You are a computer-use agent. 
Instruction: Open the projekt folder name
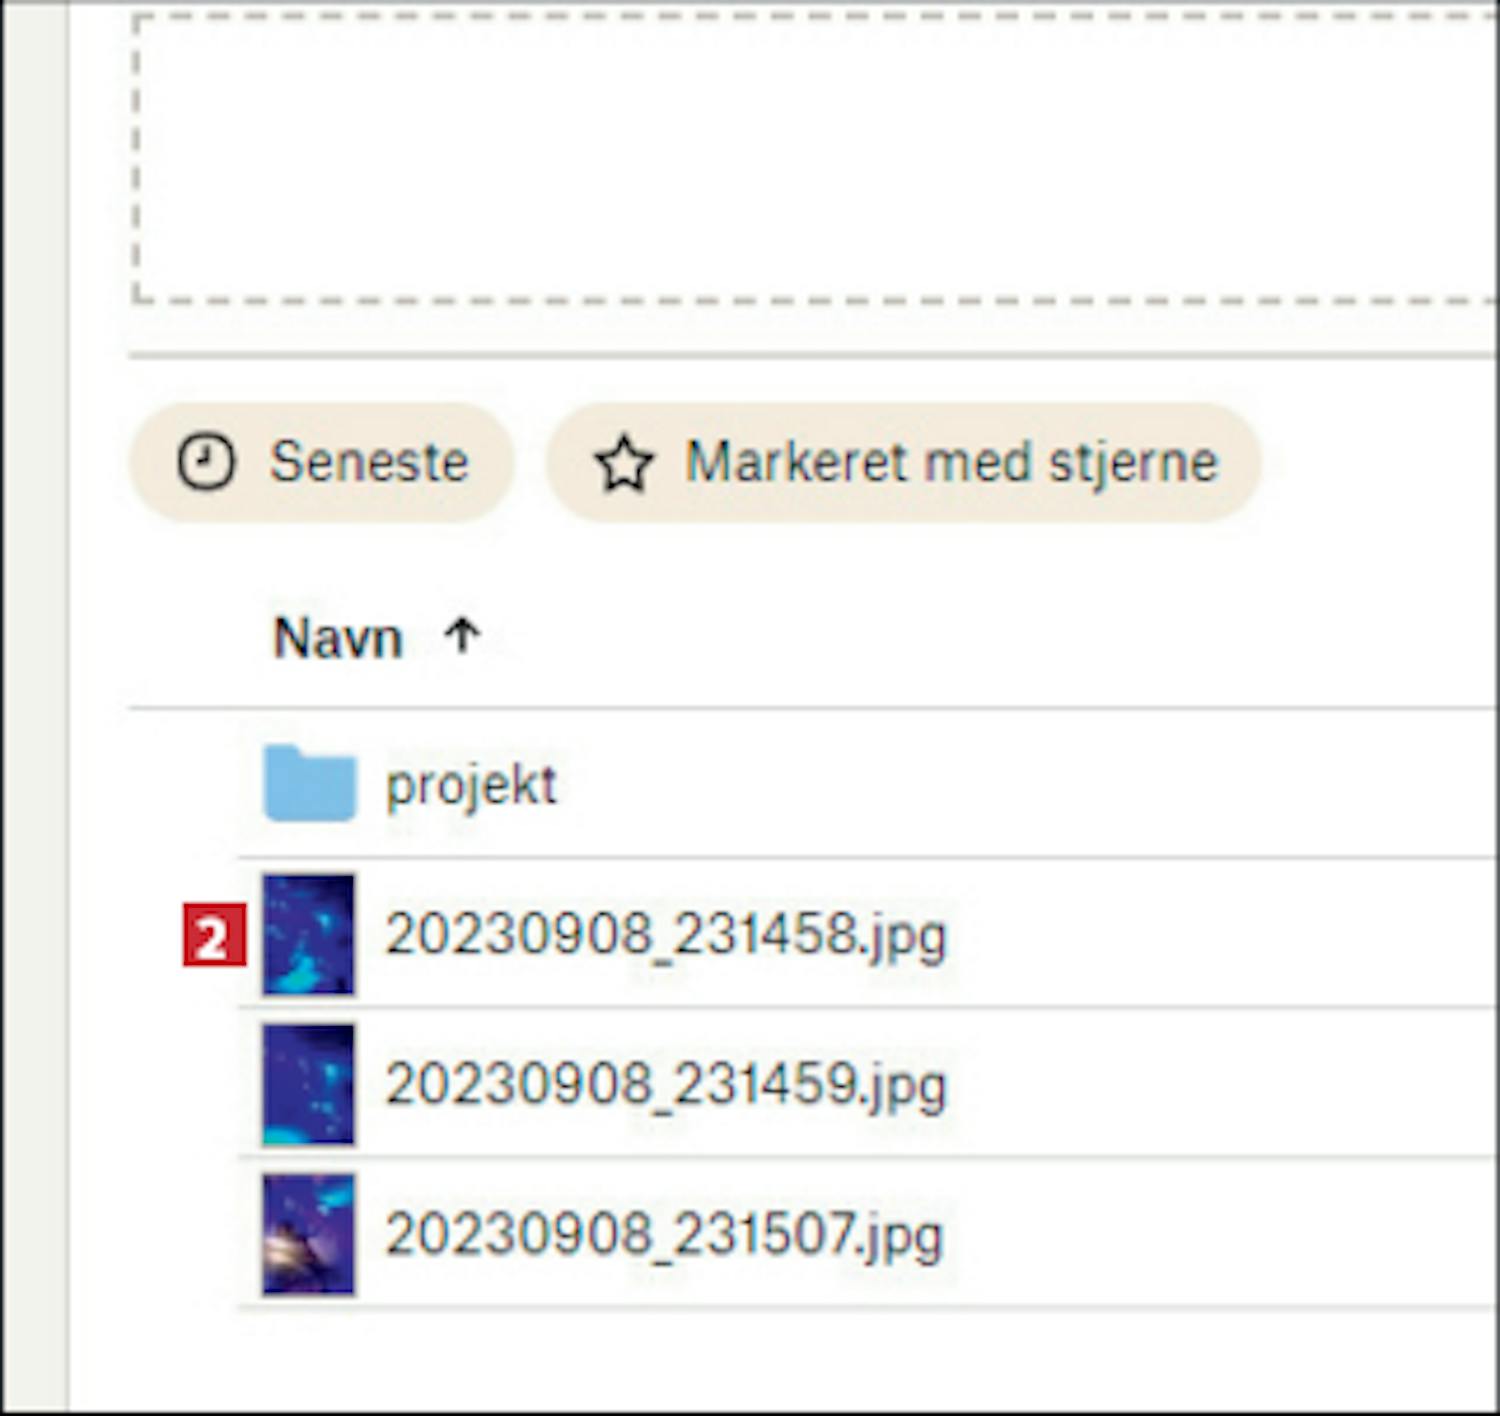471,785
